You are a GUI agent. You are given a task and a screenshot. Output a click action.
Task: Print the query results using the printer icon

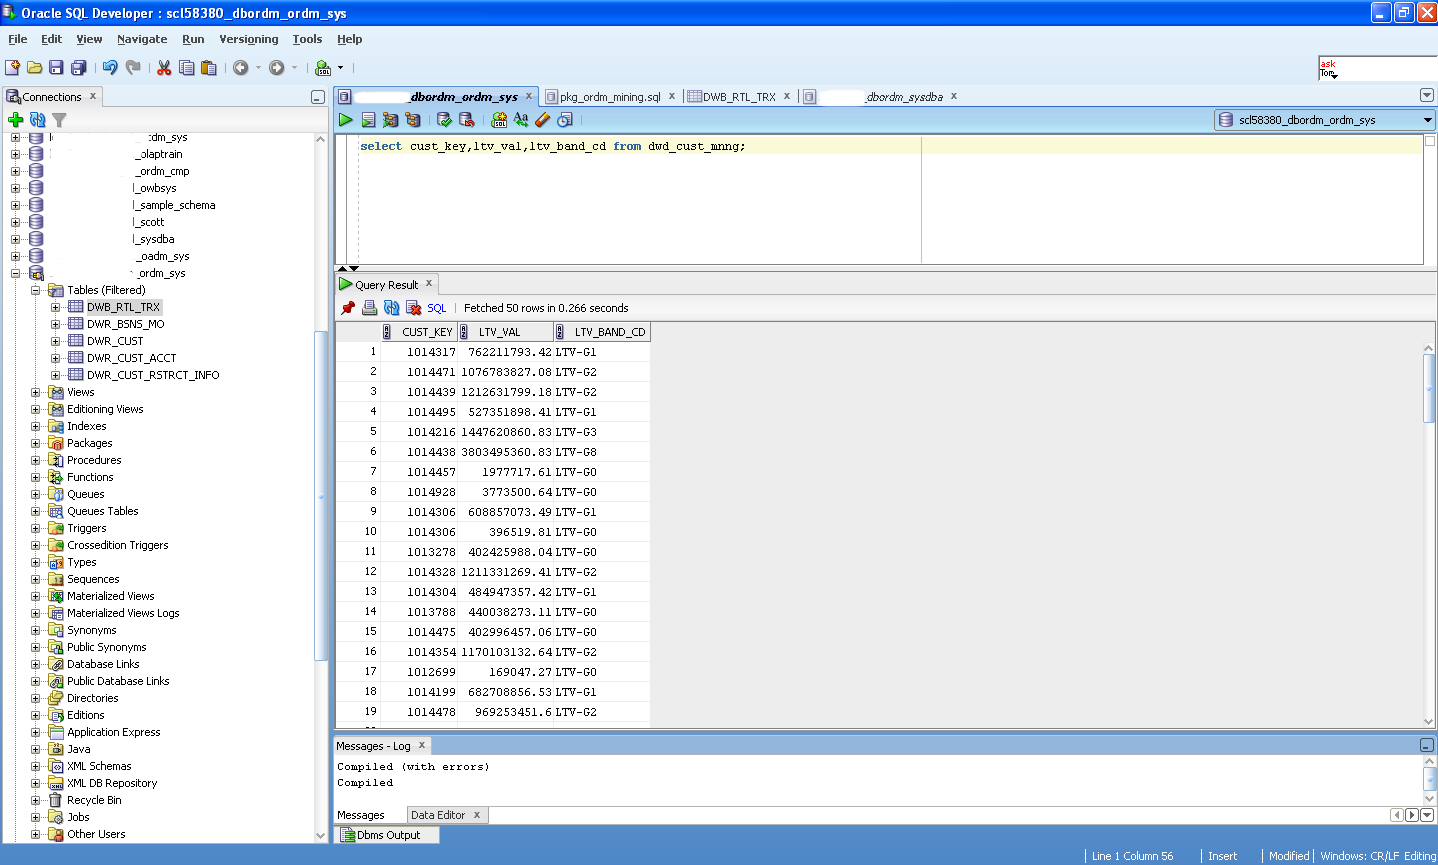(369, 308)
